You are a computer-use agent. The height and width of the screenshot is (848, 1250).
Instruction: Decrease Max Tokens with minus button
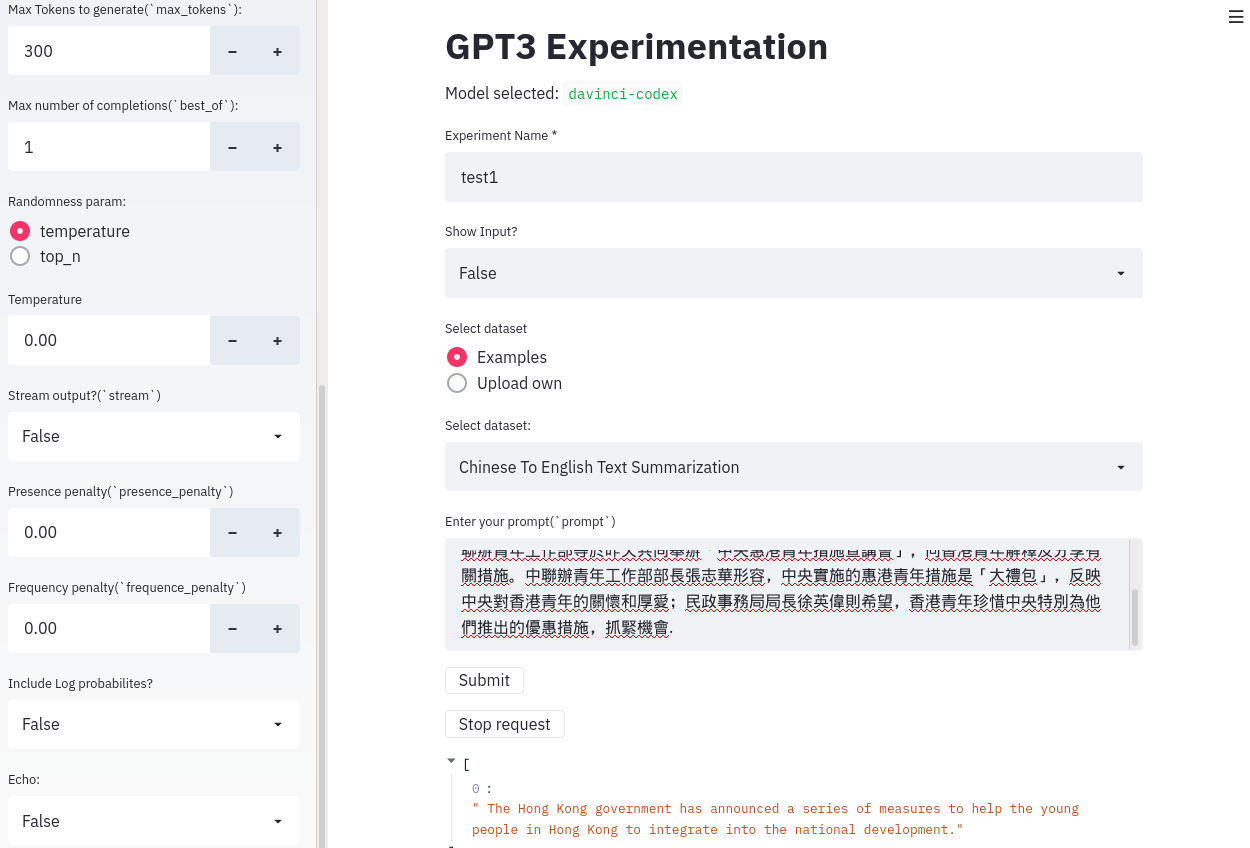(x=232, y=51)
